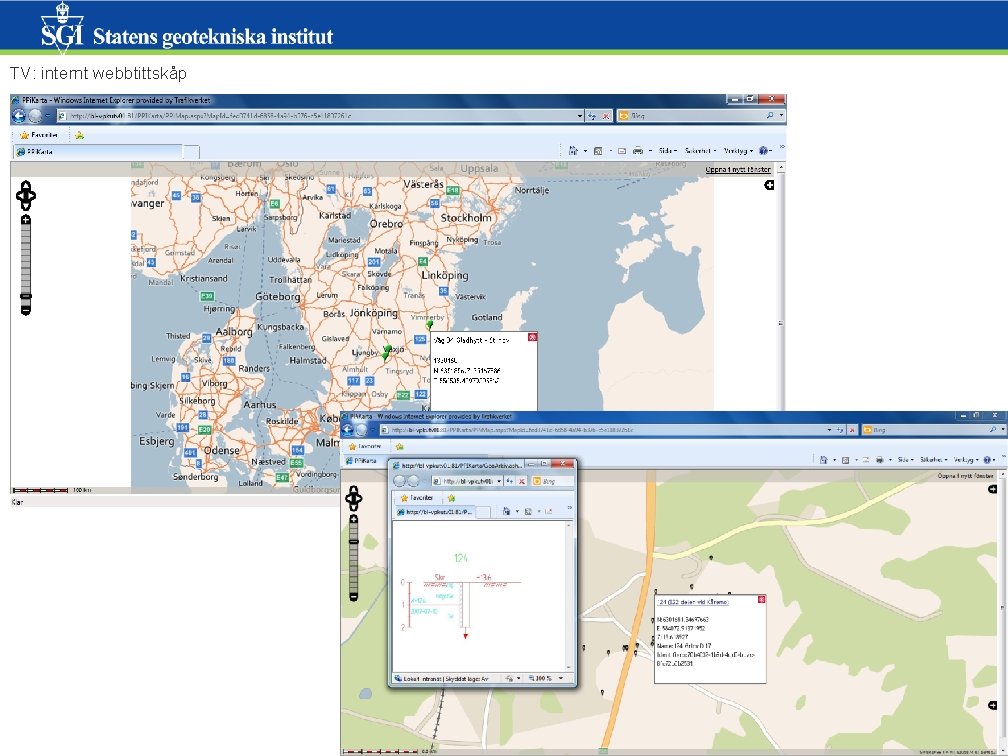This screenshot has height=756, width=1008.
Task: Open the search provider dropdown in upper window
Action: tap(781, 116)
